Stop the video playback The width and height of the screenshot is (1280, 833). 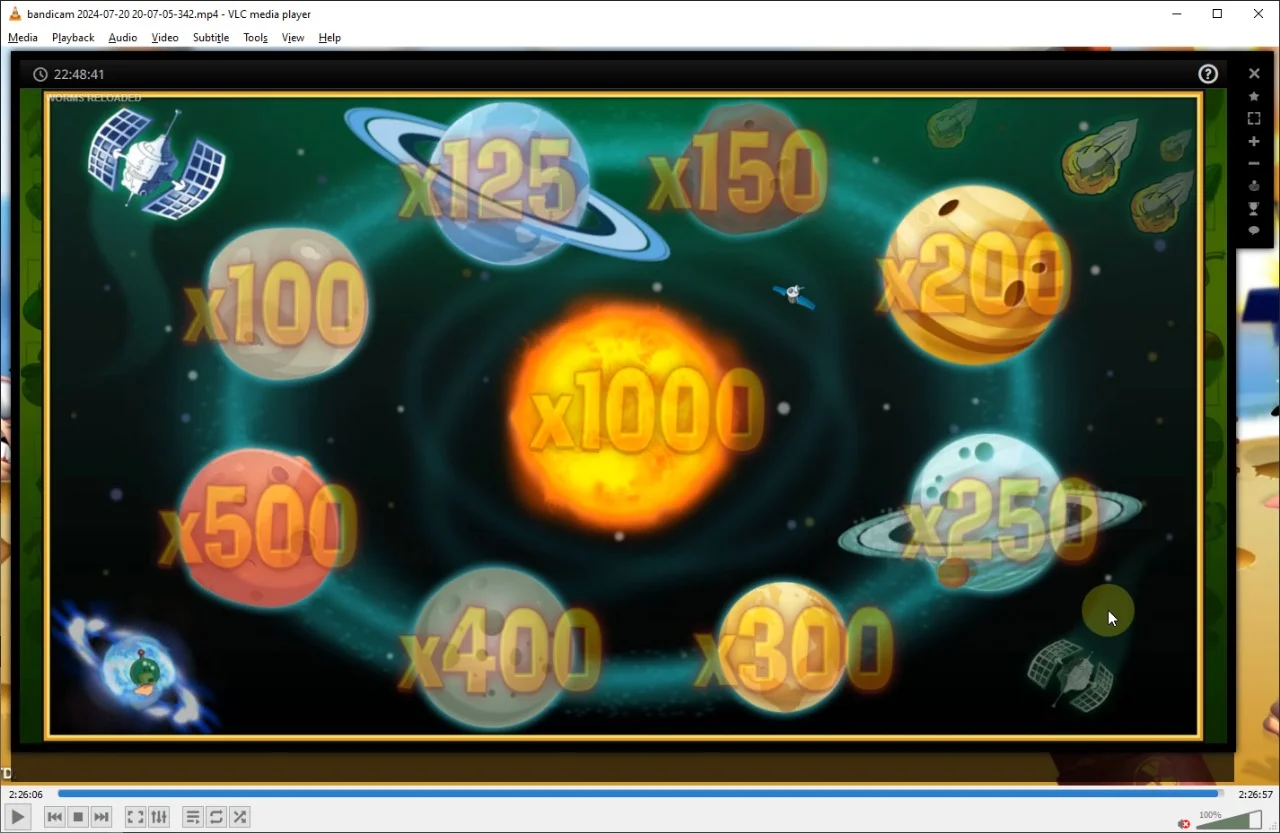[78, 817]
